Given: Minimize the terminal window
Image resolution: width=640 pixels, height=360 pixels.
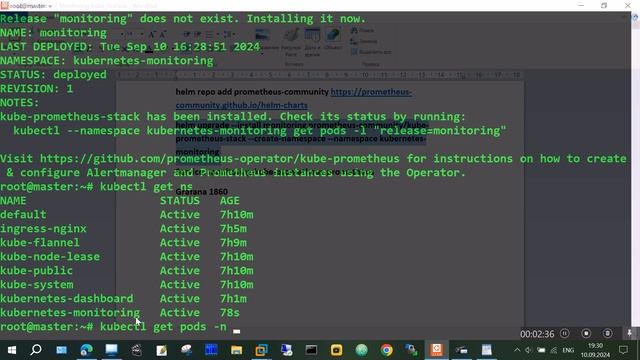Looking at the screenshot, I should tap(581, 5).
